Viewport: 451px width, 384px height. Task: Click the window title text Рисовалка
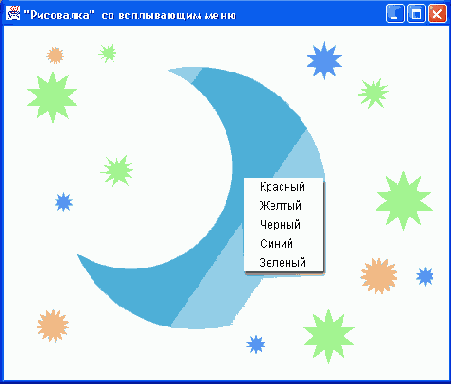click(59, 15)
